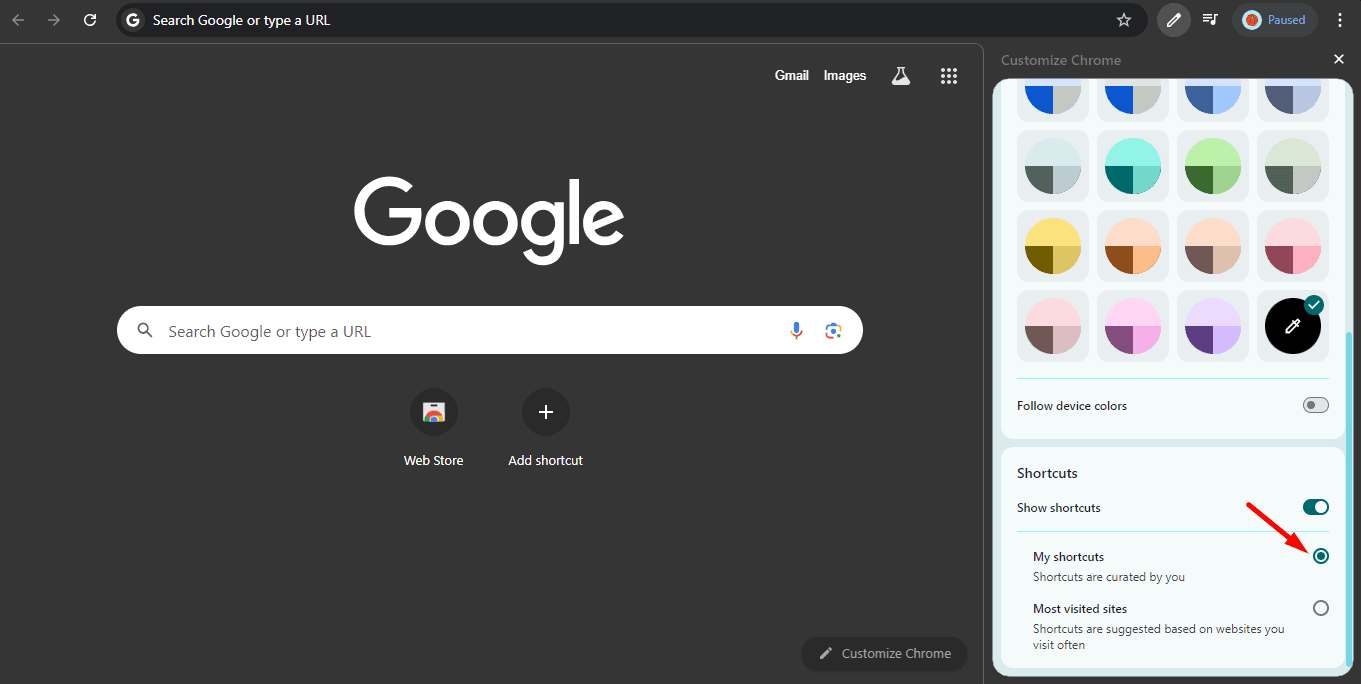
Task: Open the Search Labs flask icon
Action: 901,76
